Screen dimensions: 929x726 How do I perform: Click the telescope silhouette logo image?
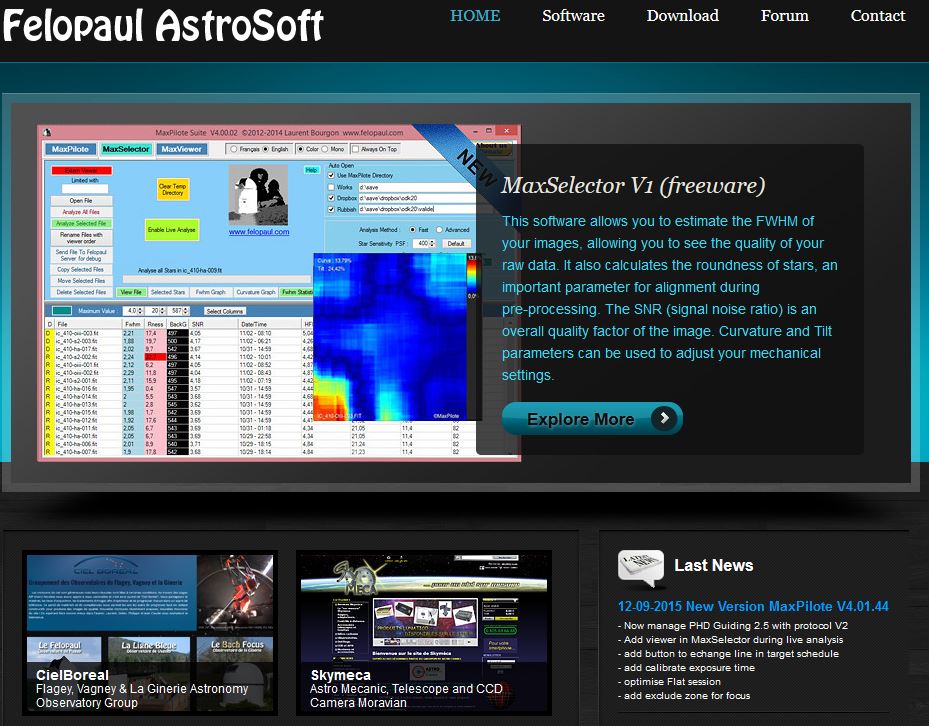pyautogui.click(x=258, y=195)
